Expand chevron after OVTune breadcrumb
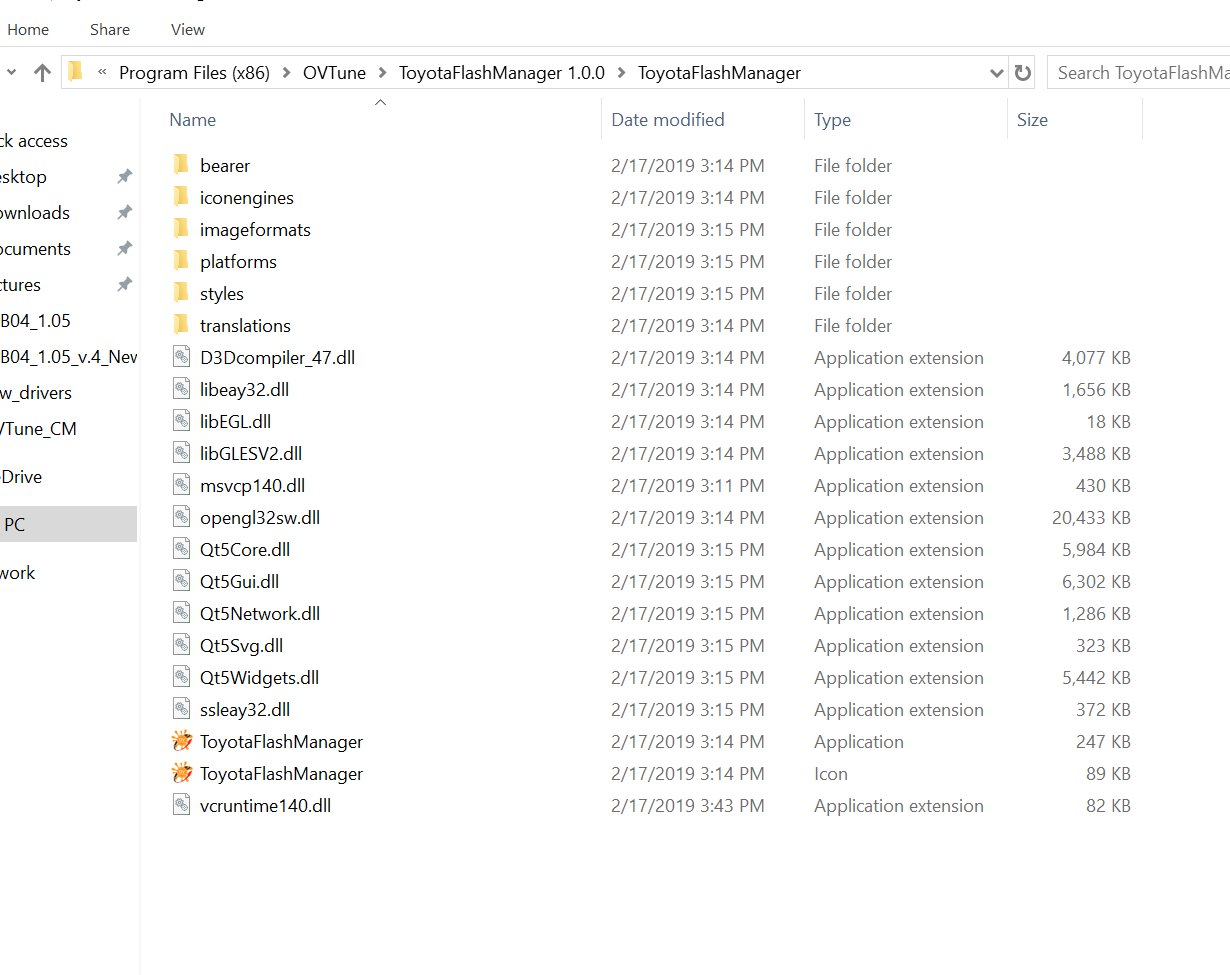 pyautogui.click(x=381, y=72)
